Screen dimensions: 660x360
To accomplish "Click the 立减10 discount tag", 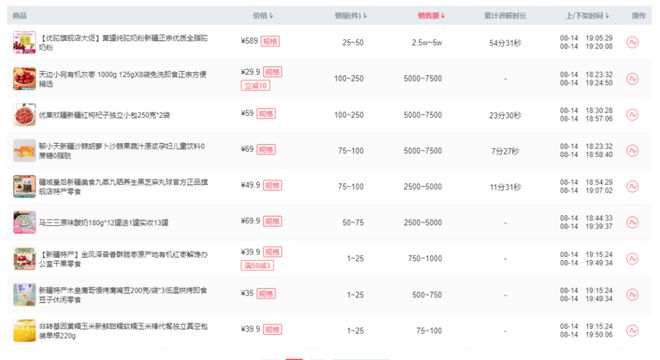I will (255, 85).
